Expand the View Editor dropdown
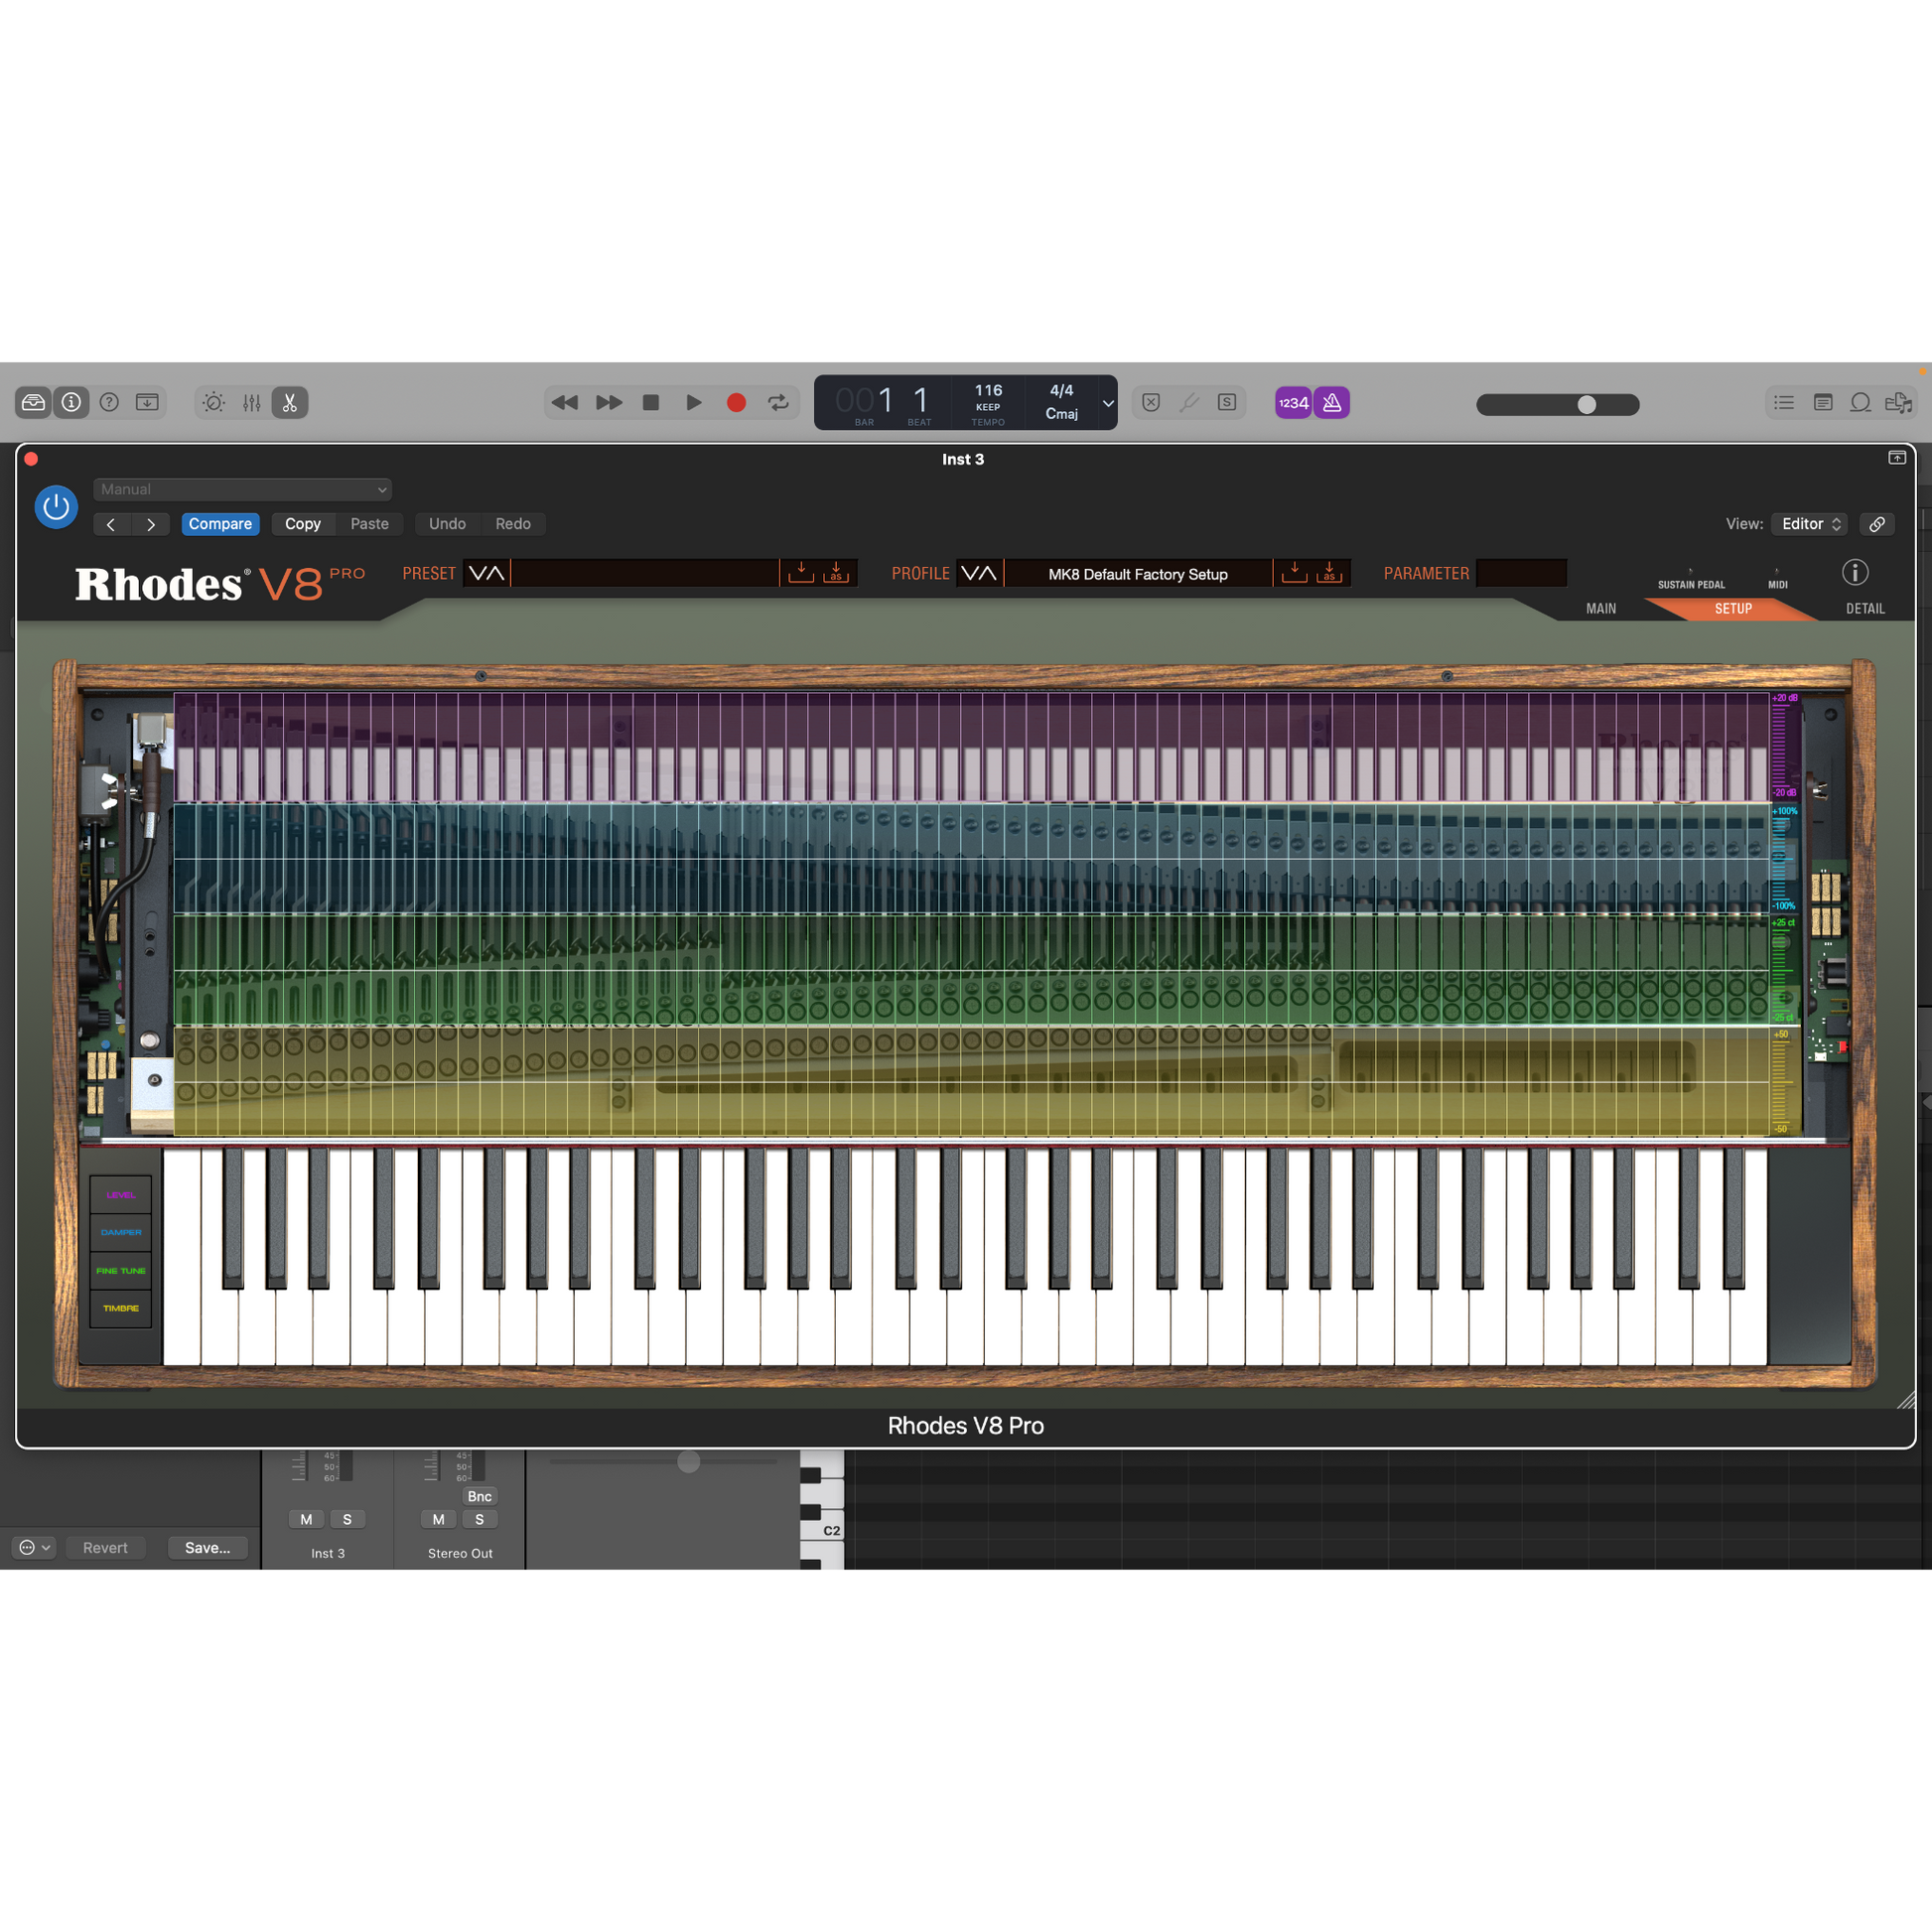Image resolution: width=1932 pixels, height=1932 pixels. click(x=1809, y=524)
